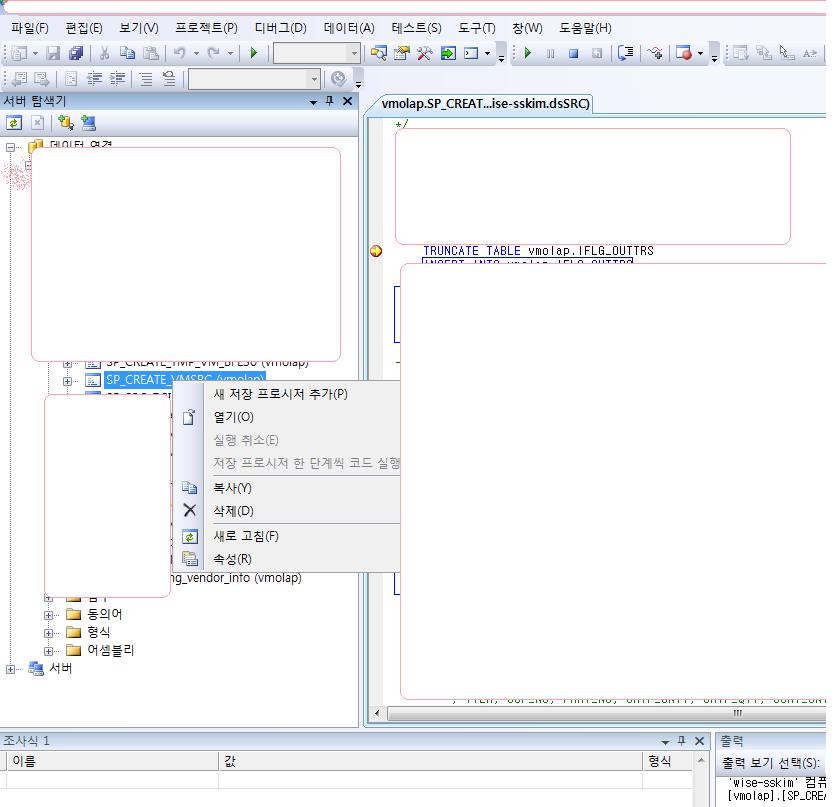Close the 서버 탐색기 panel

tap(348, 101)
